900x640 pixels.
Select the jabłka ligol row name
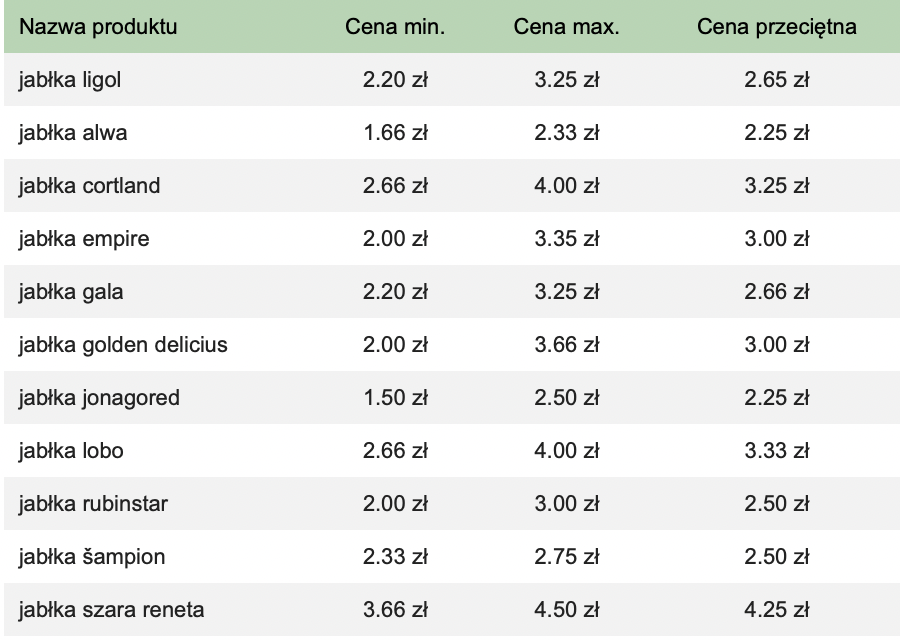pyautogui.click(x=69, y=80)
